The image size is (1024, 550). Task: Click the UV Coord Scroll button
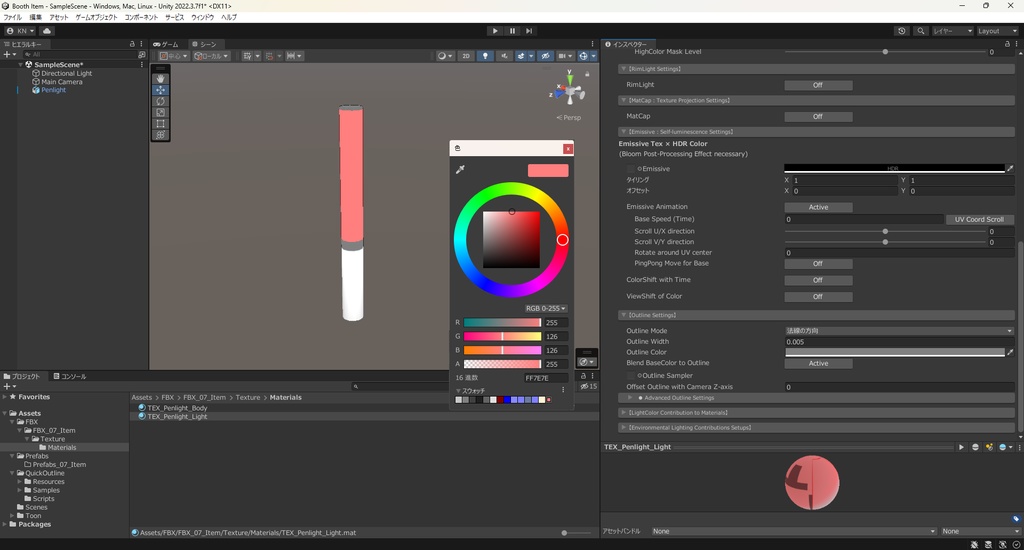979,219
